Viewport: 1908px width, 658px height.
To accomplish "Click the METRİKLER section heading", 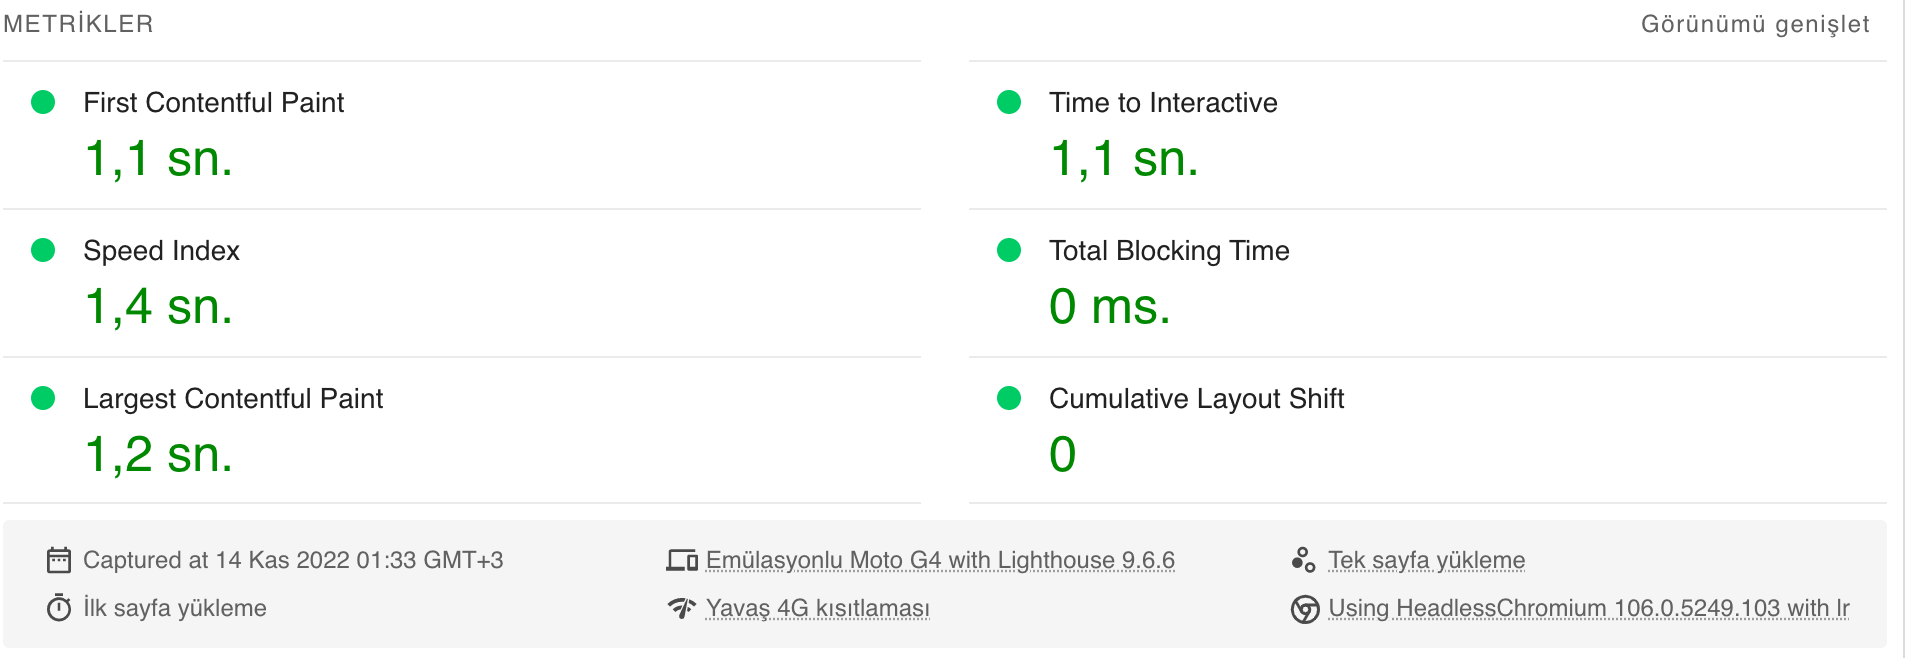I will pos(78,24).
